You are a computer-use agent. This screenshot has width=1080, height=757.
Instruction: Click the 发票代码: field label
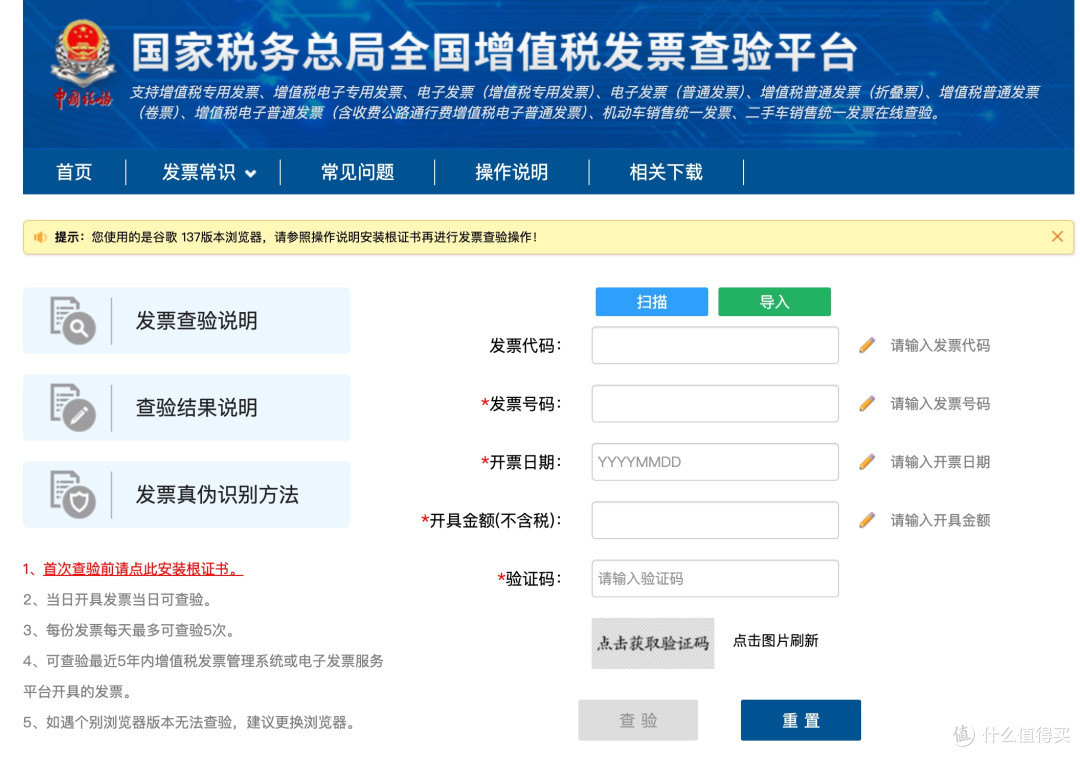pos(526,345)
